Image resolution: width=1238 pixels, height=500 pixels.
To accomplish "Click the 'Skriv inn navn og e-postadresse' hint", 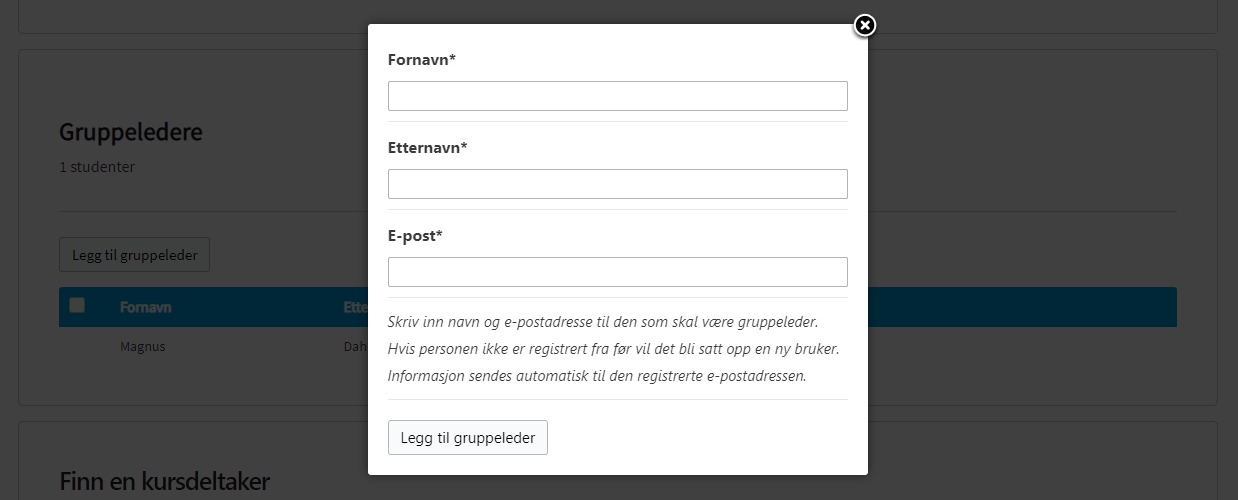I will [602, 322].
